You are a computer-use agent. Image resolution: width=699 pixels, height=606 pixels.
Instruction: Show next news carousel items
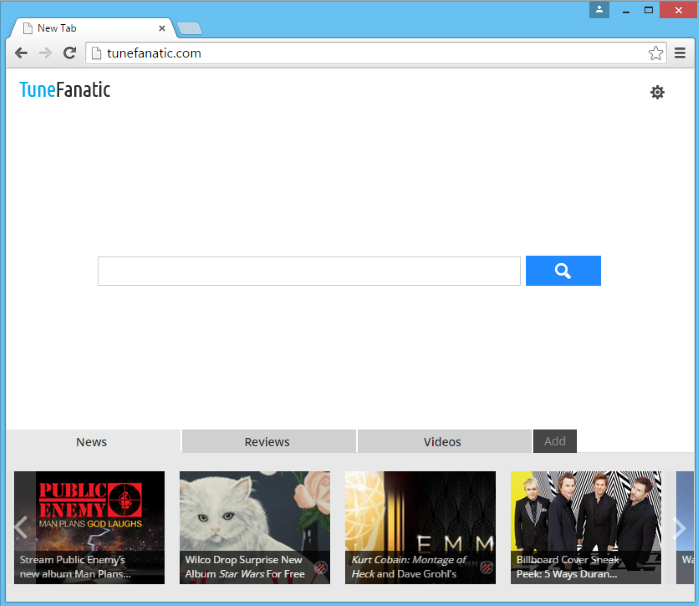680,528
